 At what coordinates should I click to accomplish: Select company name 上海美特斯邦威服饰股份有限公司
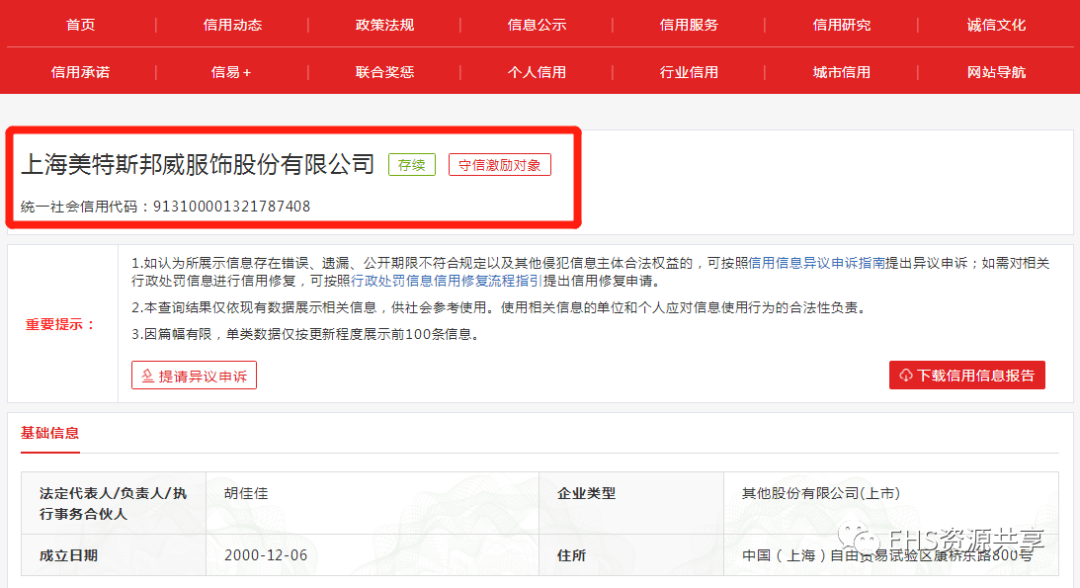[198, 165]
